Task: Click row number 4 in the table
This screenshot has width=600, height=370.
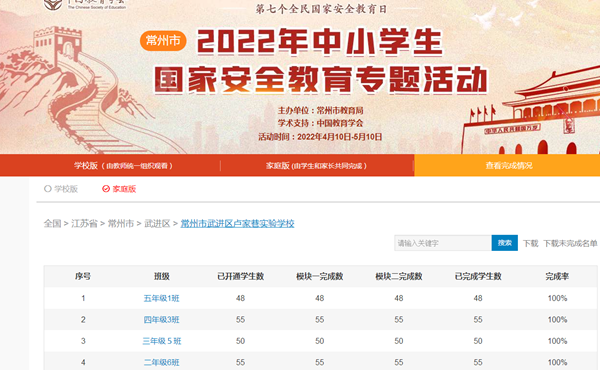Action: tap(83, 362)
